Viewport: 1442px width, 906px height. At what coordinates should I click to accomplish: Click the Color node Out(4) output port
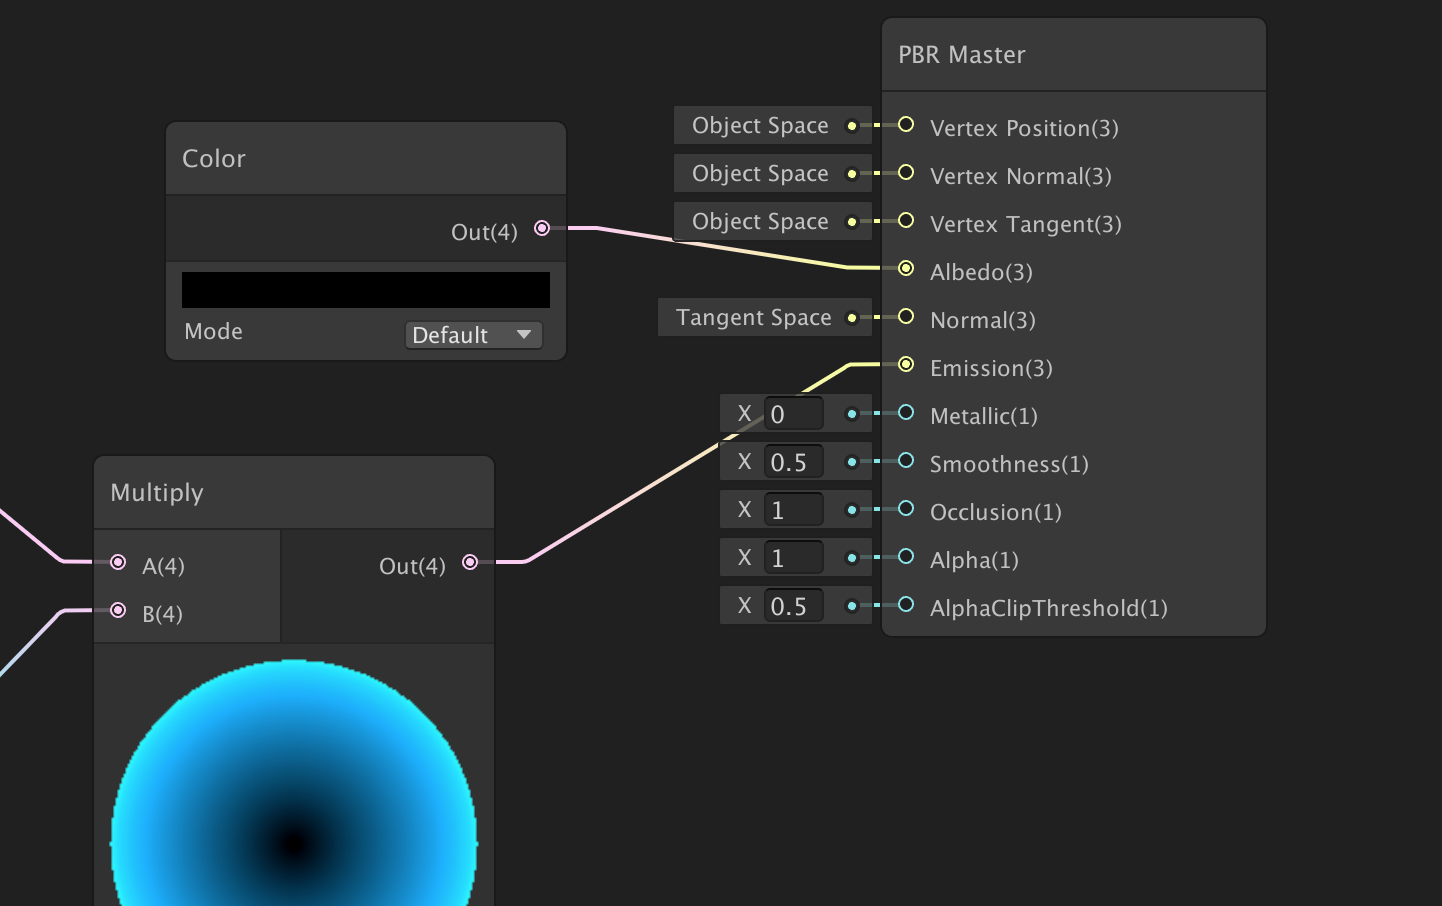click(542, 228)
